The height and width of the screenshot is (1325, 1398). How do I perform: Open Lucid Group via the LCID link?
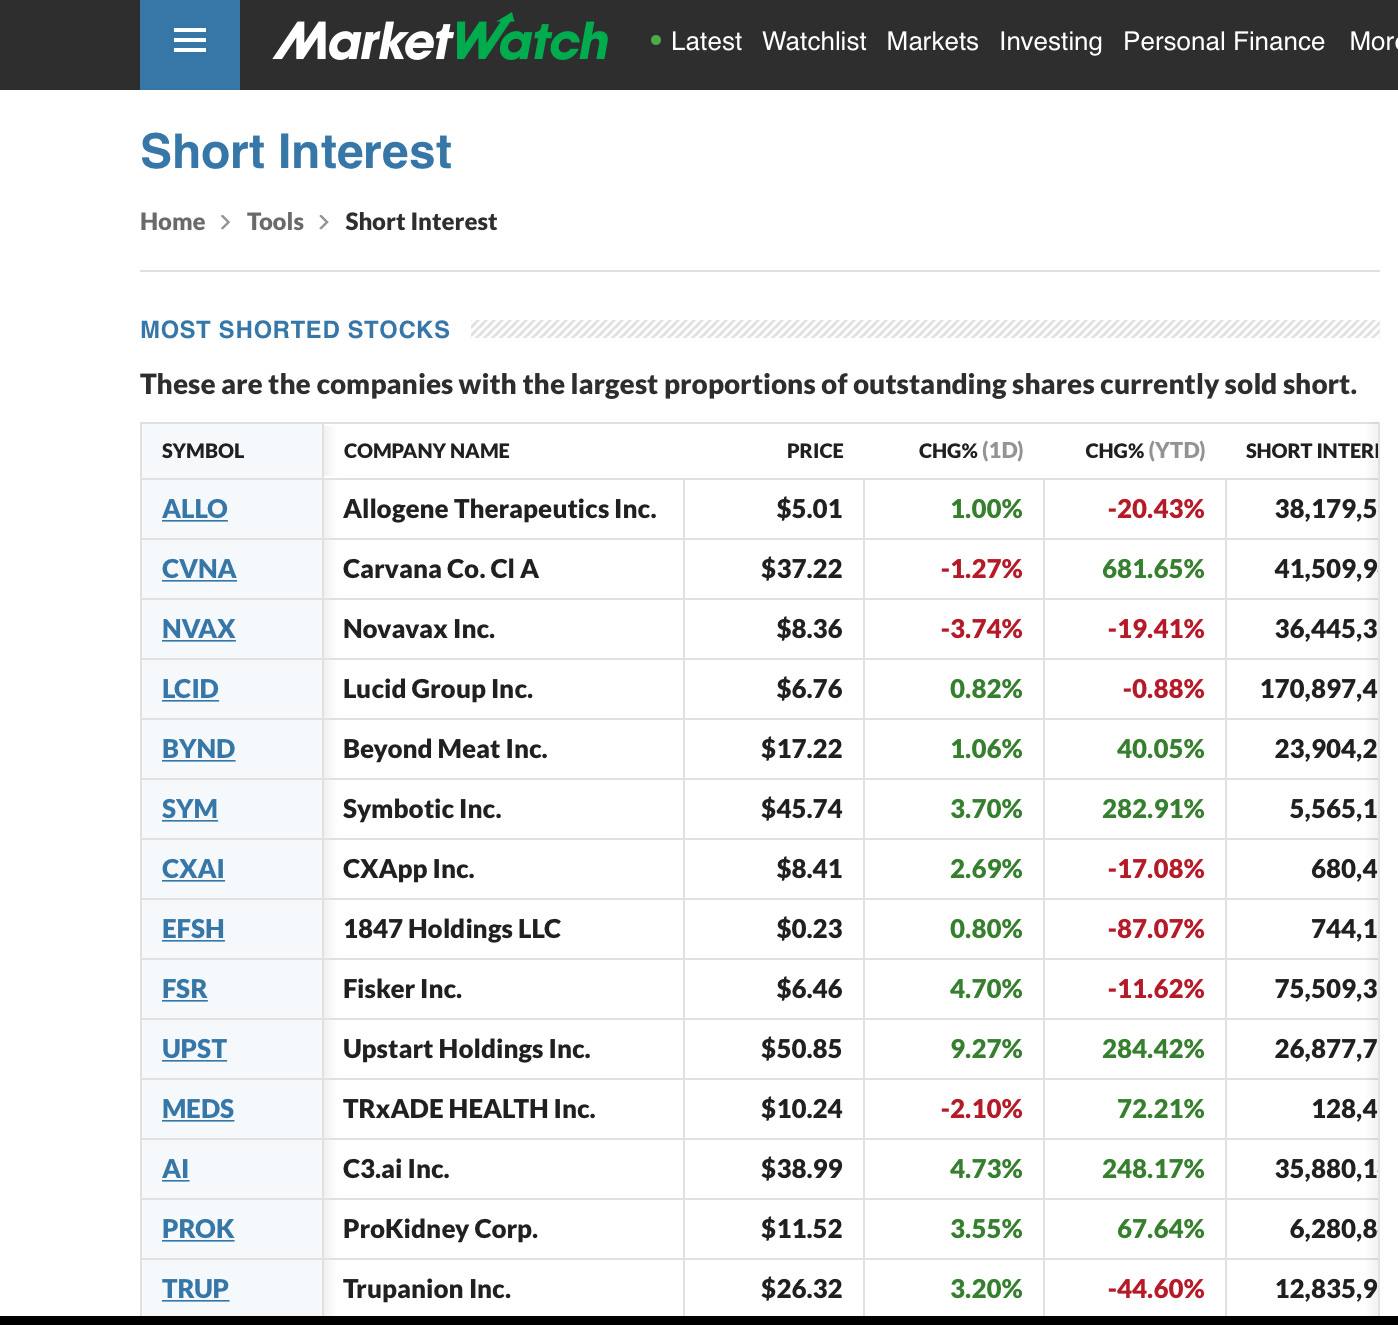click(191, 689)
